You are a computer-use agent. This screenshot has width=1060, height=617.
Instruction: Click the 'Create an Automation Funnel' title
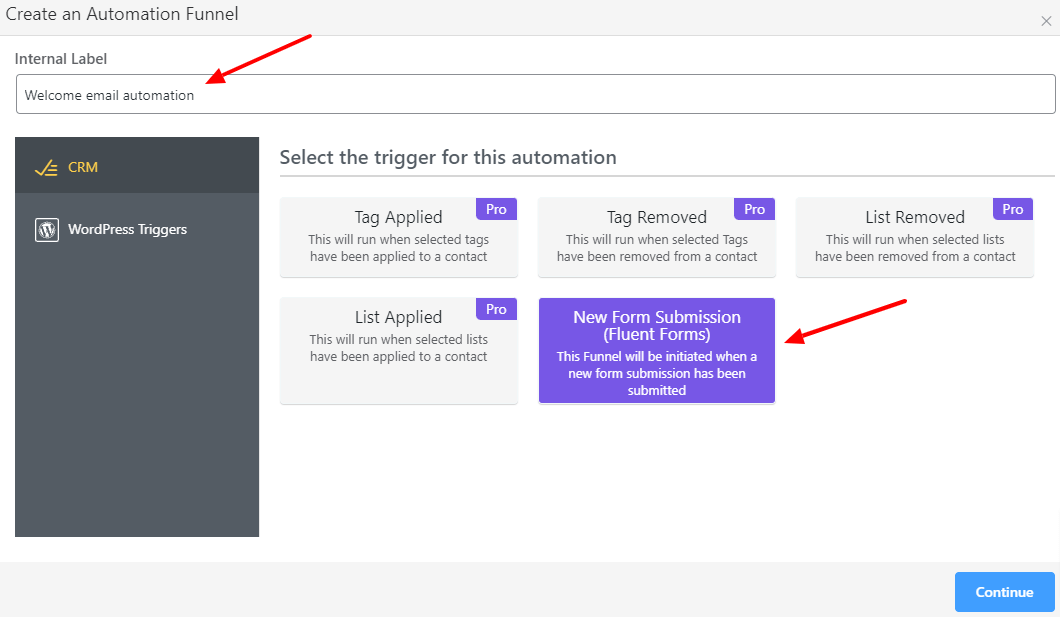122,14
